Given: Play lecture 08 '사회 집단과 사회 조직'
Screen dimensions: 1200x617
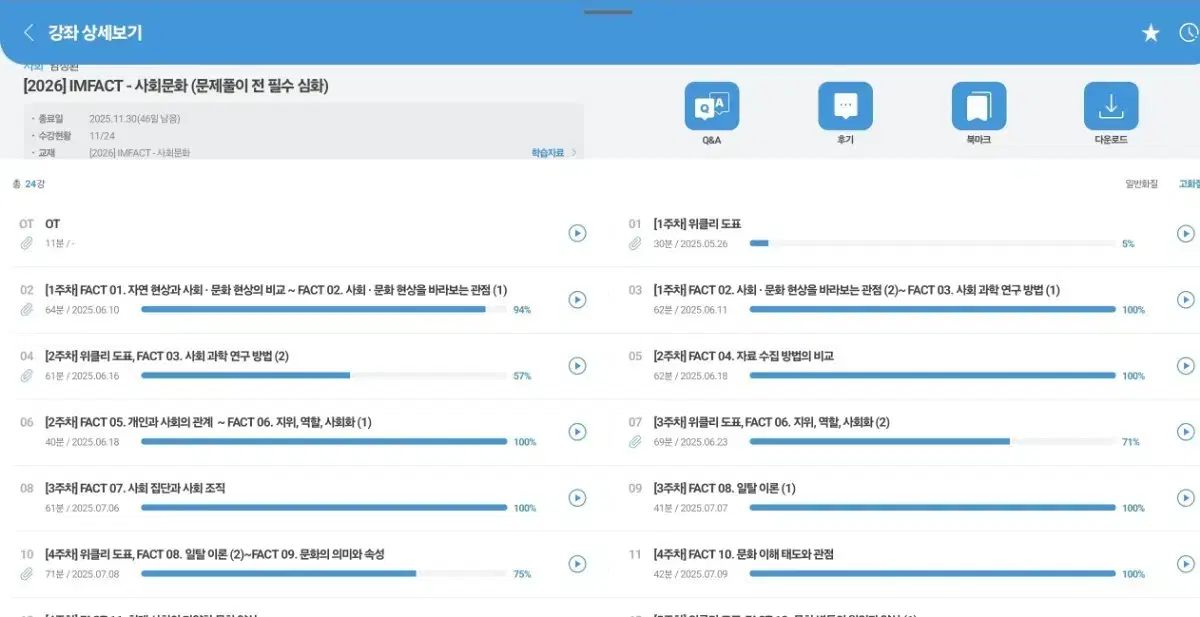Looking at the screenshot, I should click(577, 497).
